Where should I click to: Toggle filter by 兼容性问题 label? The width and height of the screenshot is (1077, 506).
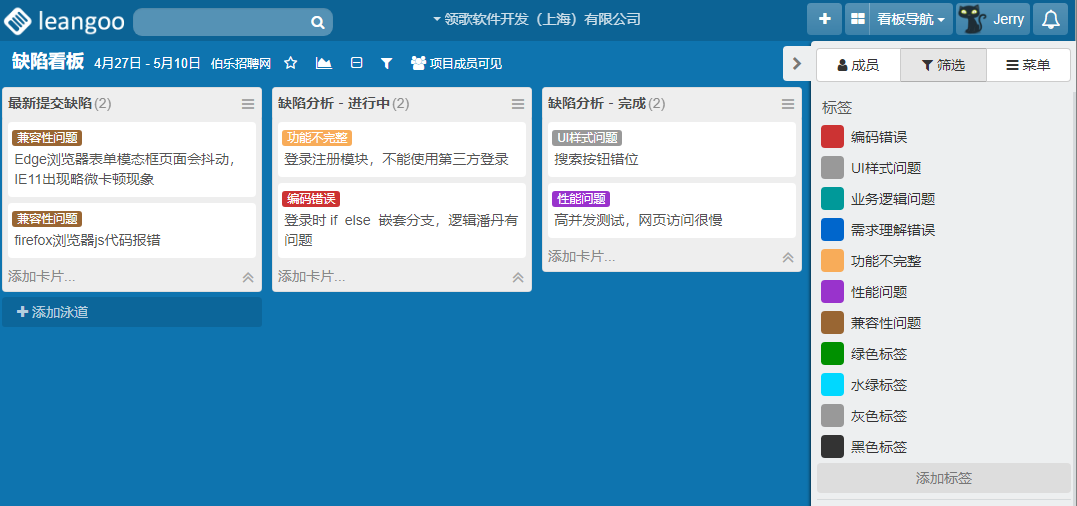click(x=885, y=323)
